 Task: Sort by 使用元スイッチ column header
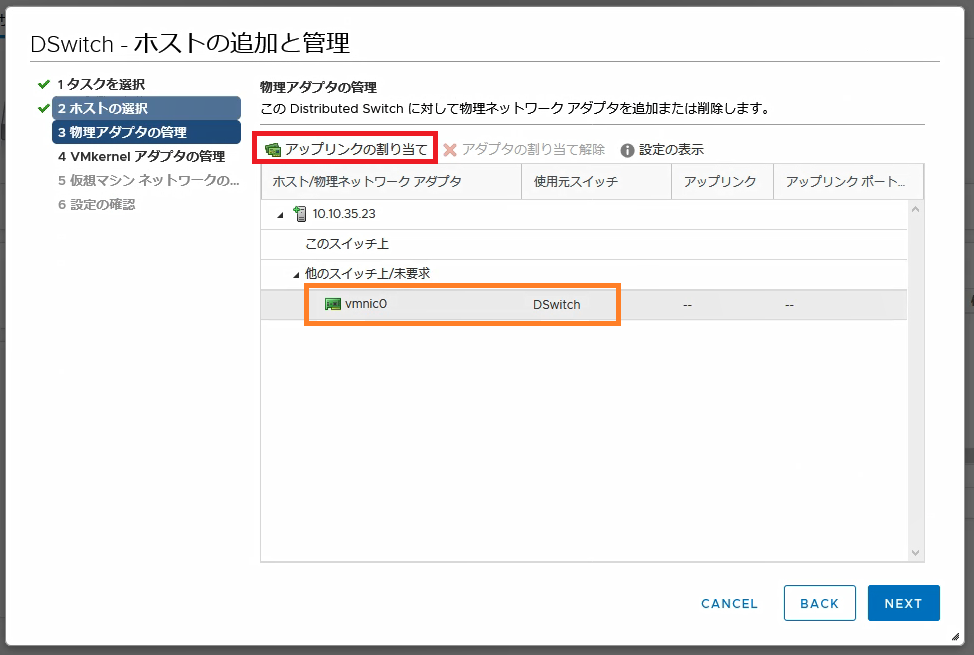596,181
